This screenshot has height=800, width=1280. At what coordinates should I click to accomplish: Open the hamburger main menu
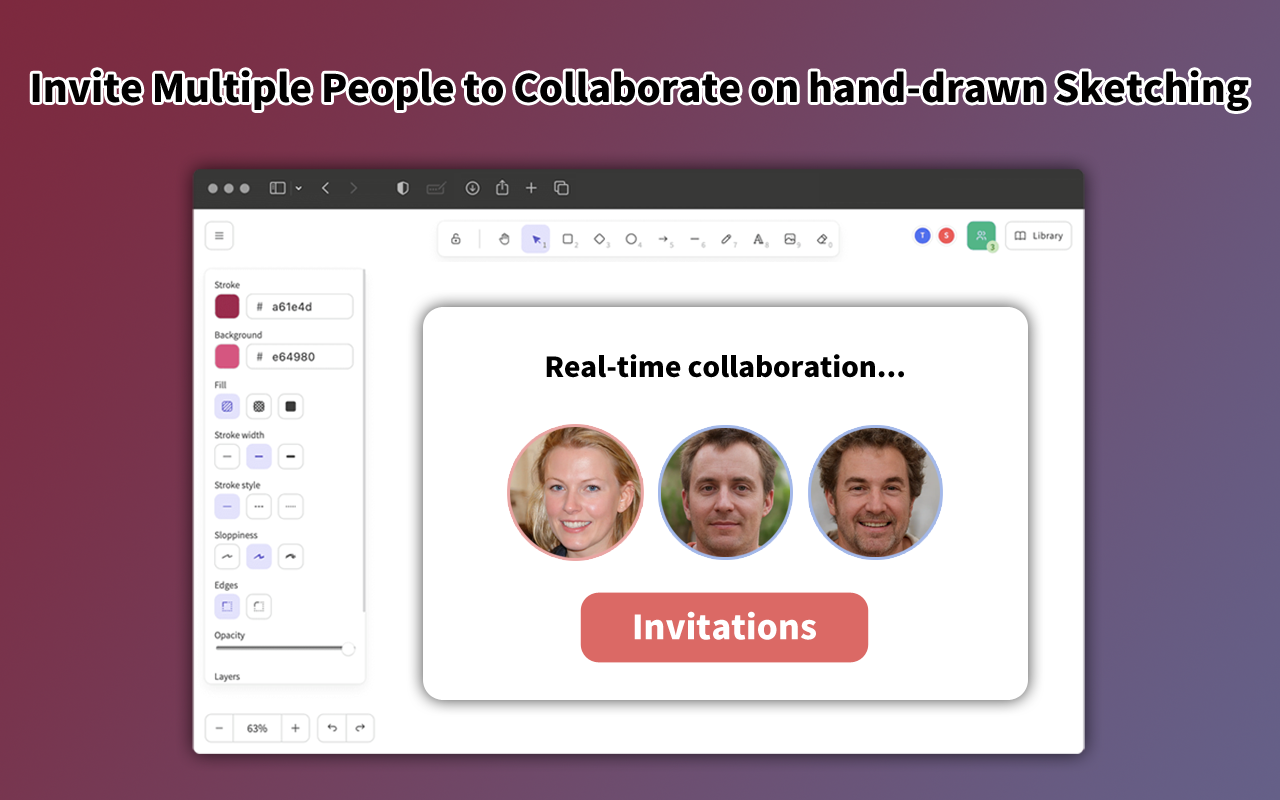pos(219,236)
